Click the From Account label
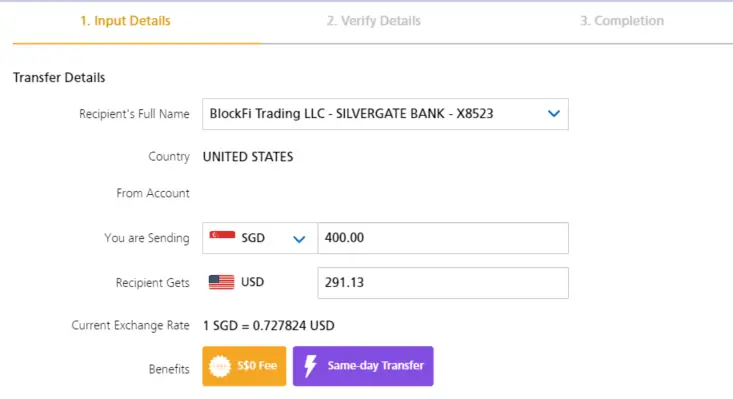Screen dimensions: 733x399 point(153,193)
